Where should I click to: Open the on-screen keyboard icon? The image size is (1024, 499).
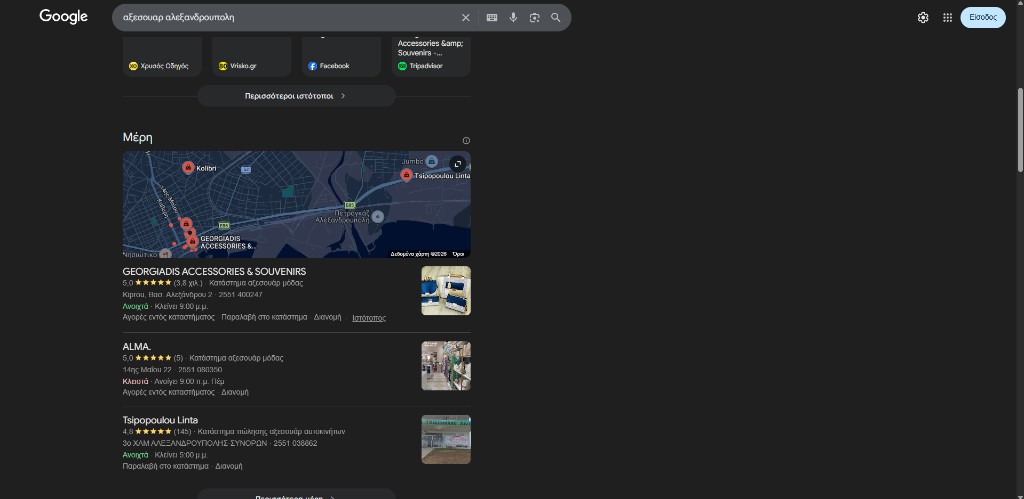(492, 18)
